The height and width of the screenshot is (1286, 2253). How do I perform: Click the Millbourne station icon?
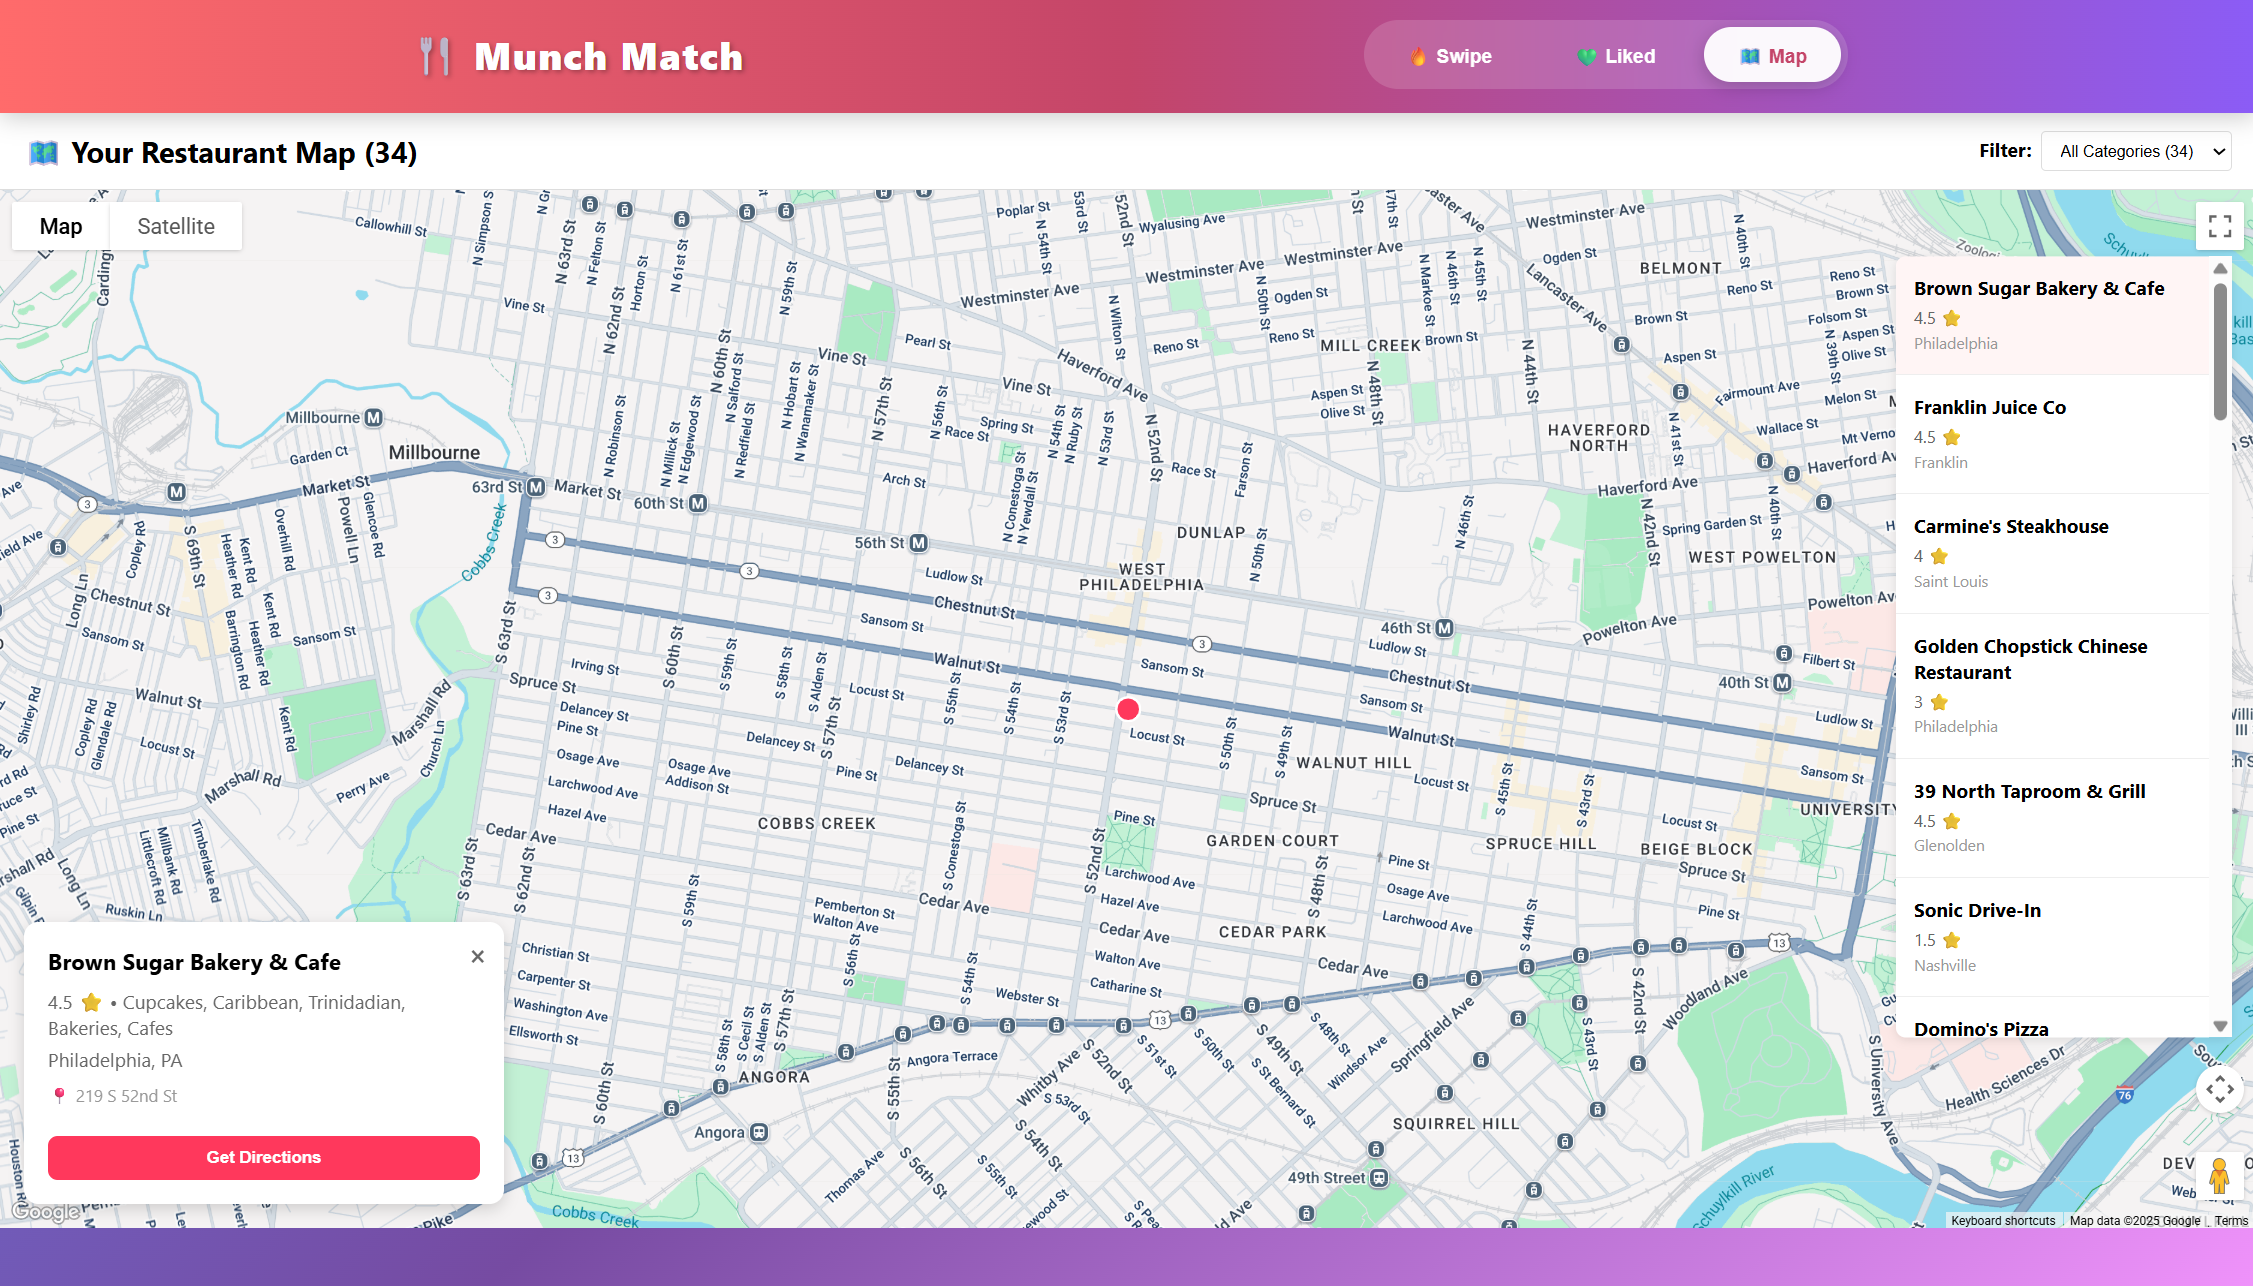[x=373, y=417]
